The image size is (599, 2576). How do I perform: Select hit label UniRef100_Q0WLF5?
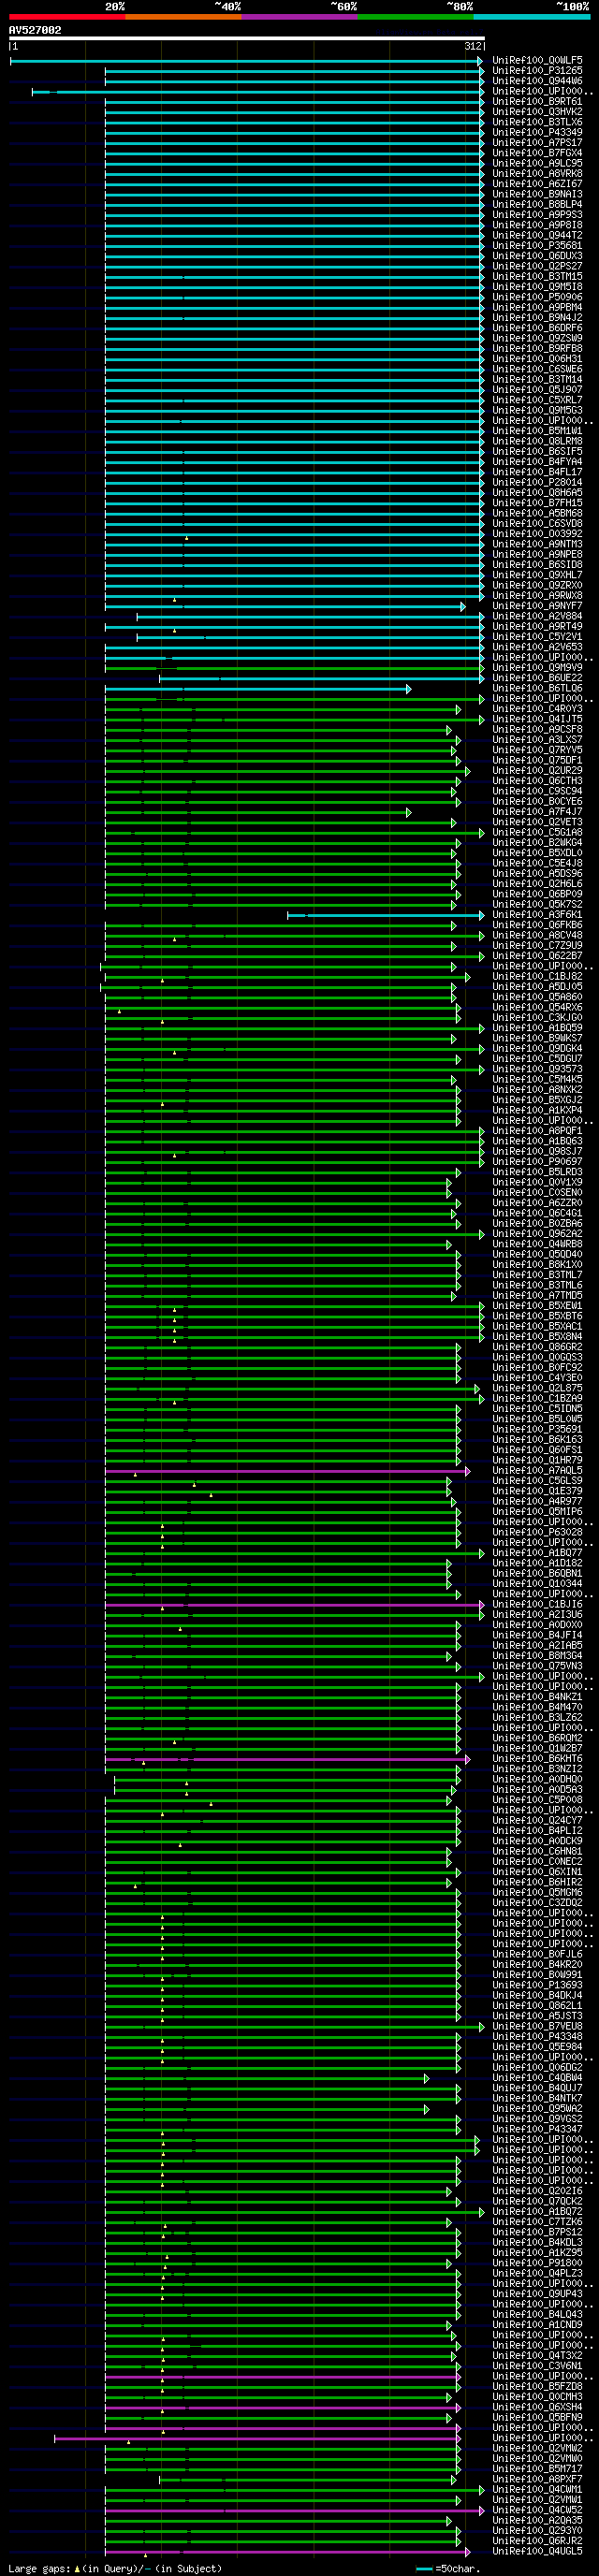coord(538,61)
